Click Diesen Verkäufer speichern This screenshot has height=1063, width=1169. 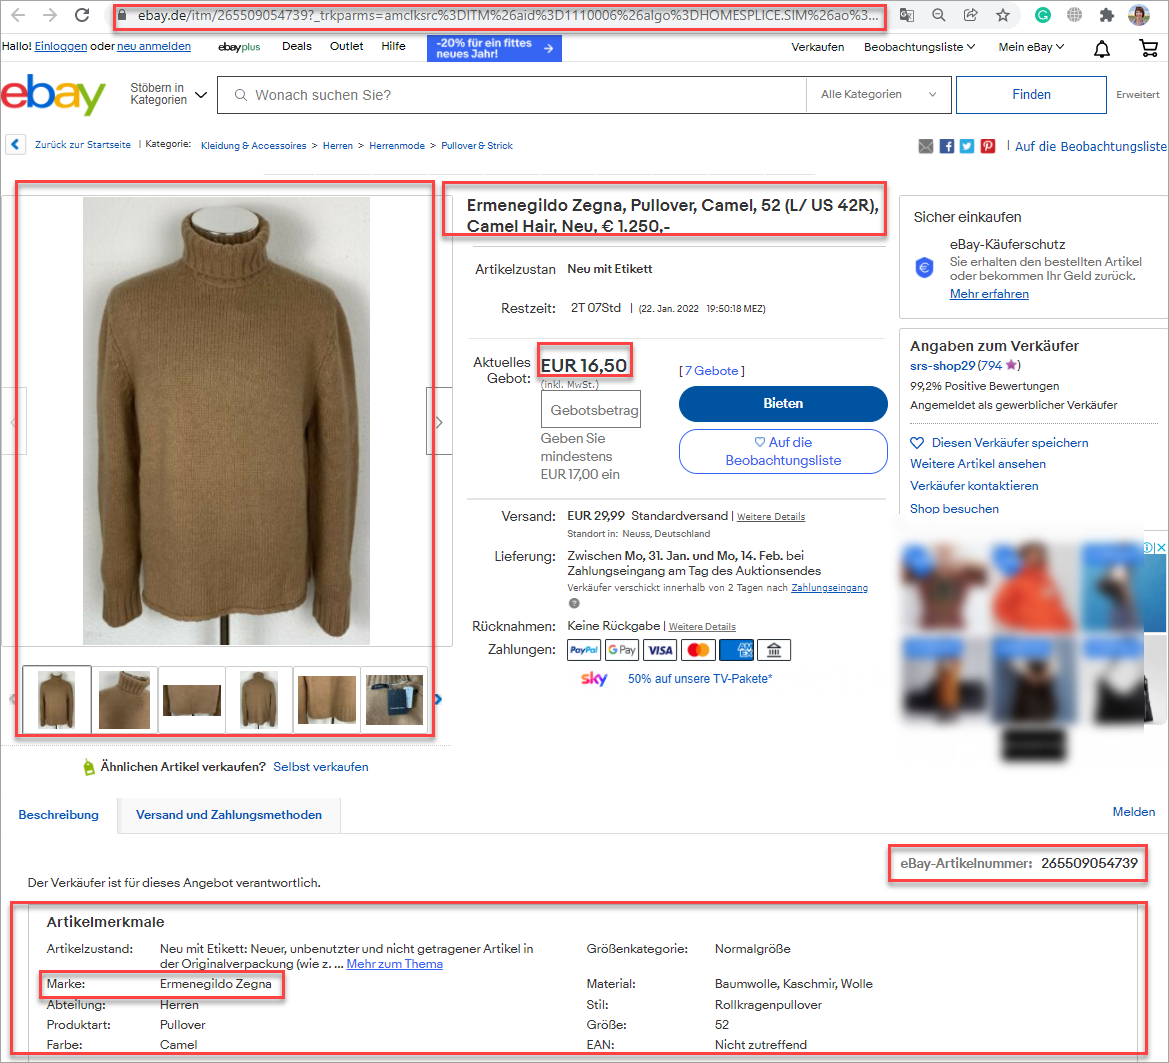point(999,443)
